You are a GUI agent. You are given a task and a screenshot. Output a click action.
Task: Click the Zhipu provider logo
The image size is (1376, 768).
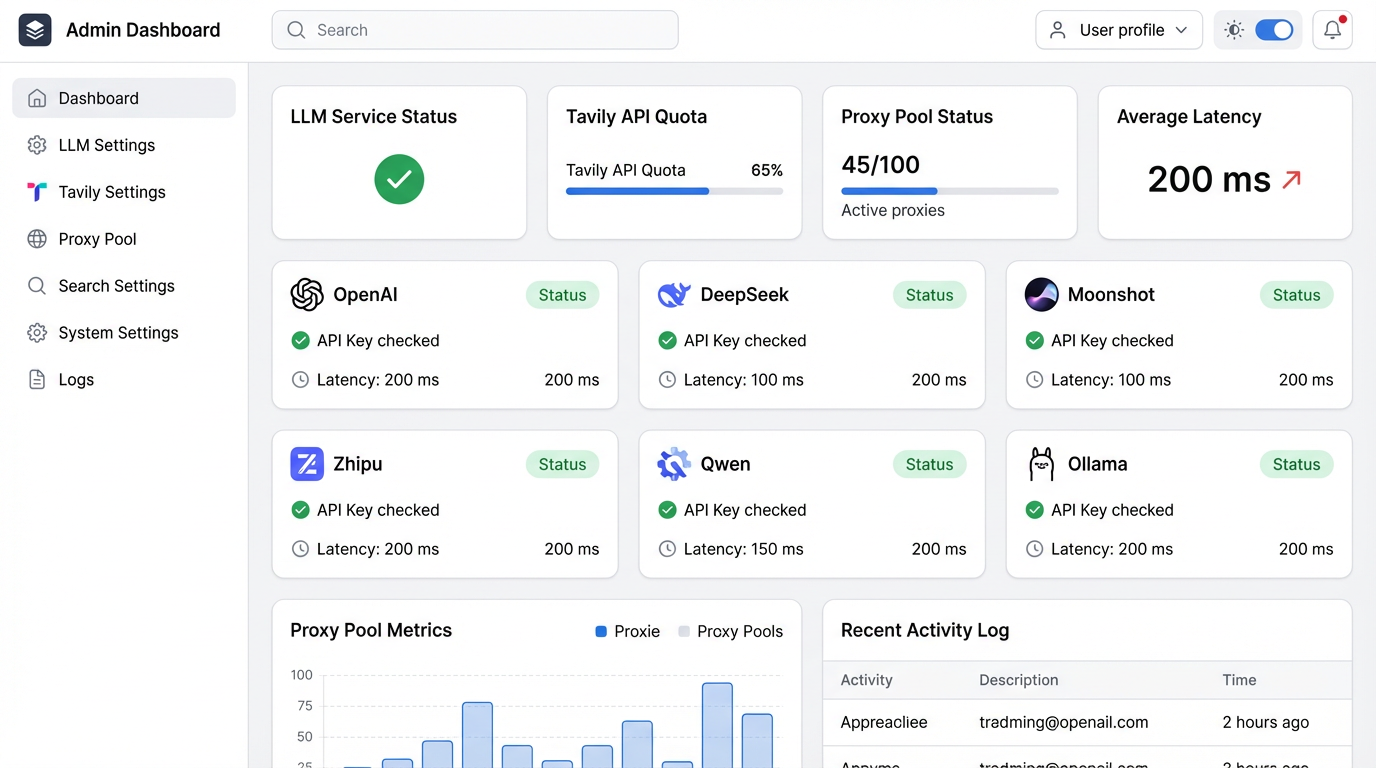(307, 464)
